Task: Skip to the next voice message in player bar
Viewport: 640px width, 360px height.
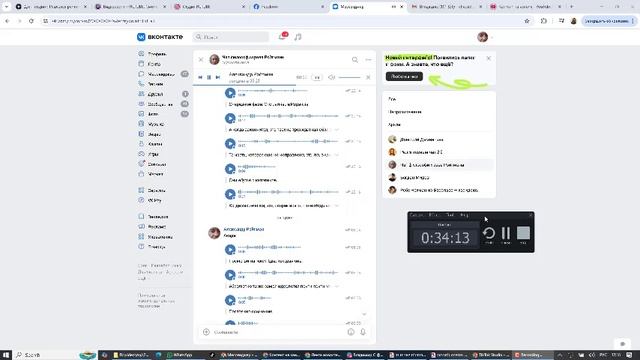Action: tap(218, 77)
